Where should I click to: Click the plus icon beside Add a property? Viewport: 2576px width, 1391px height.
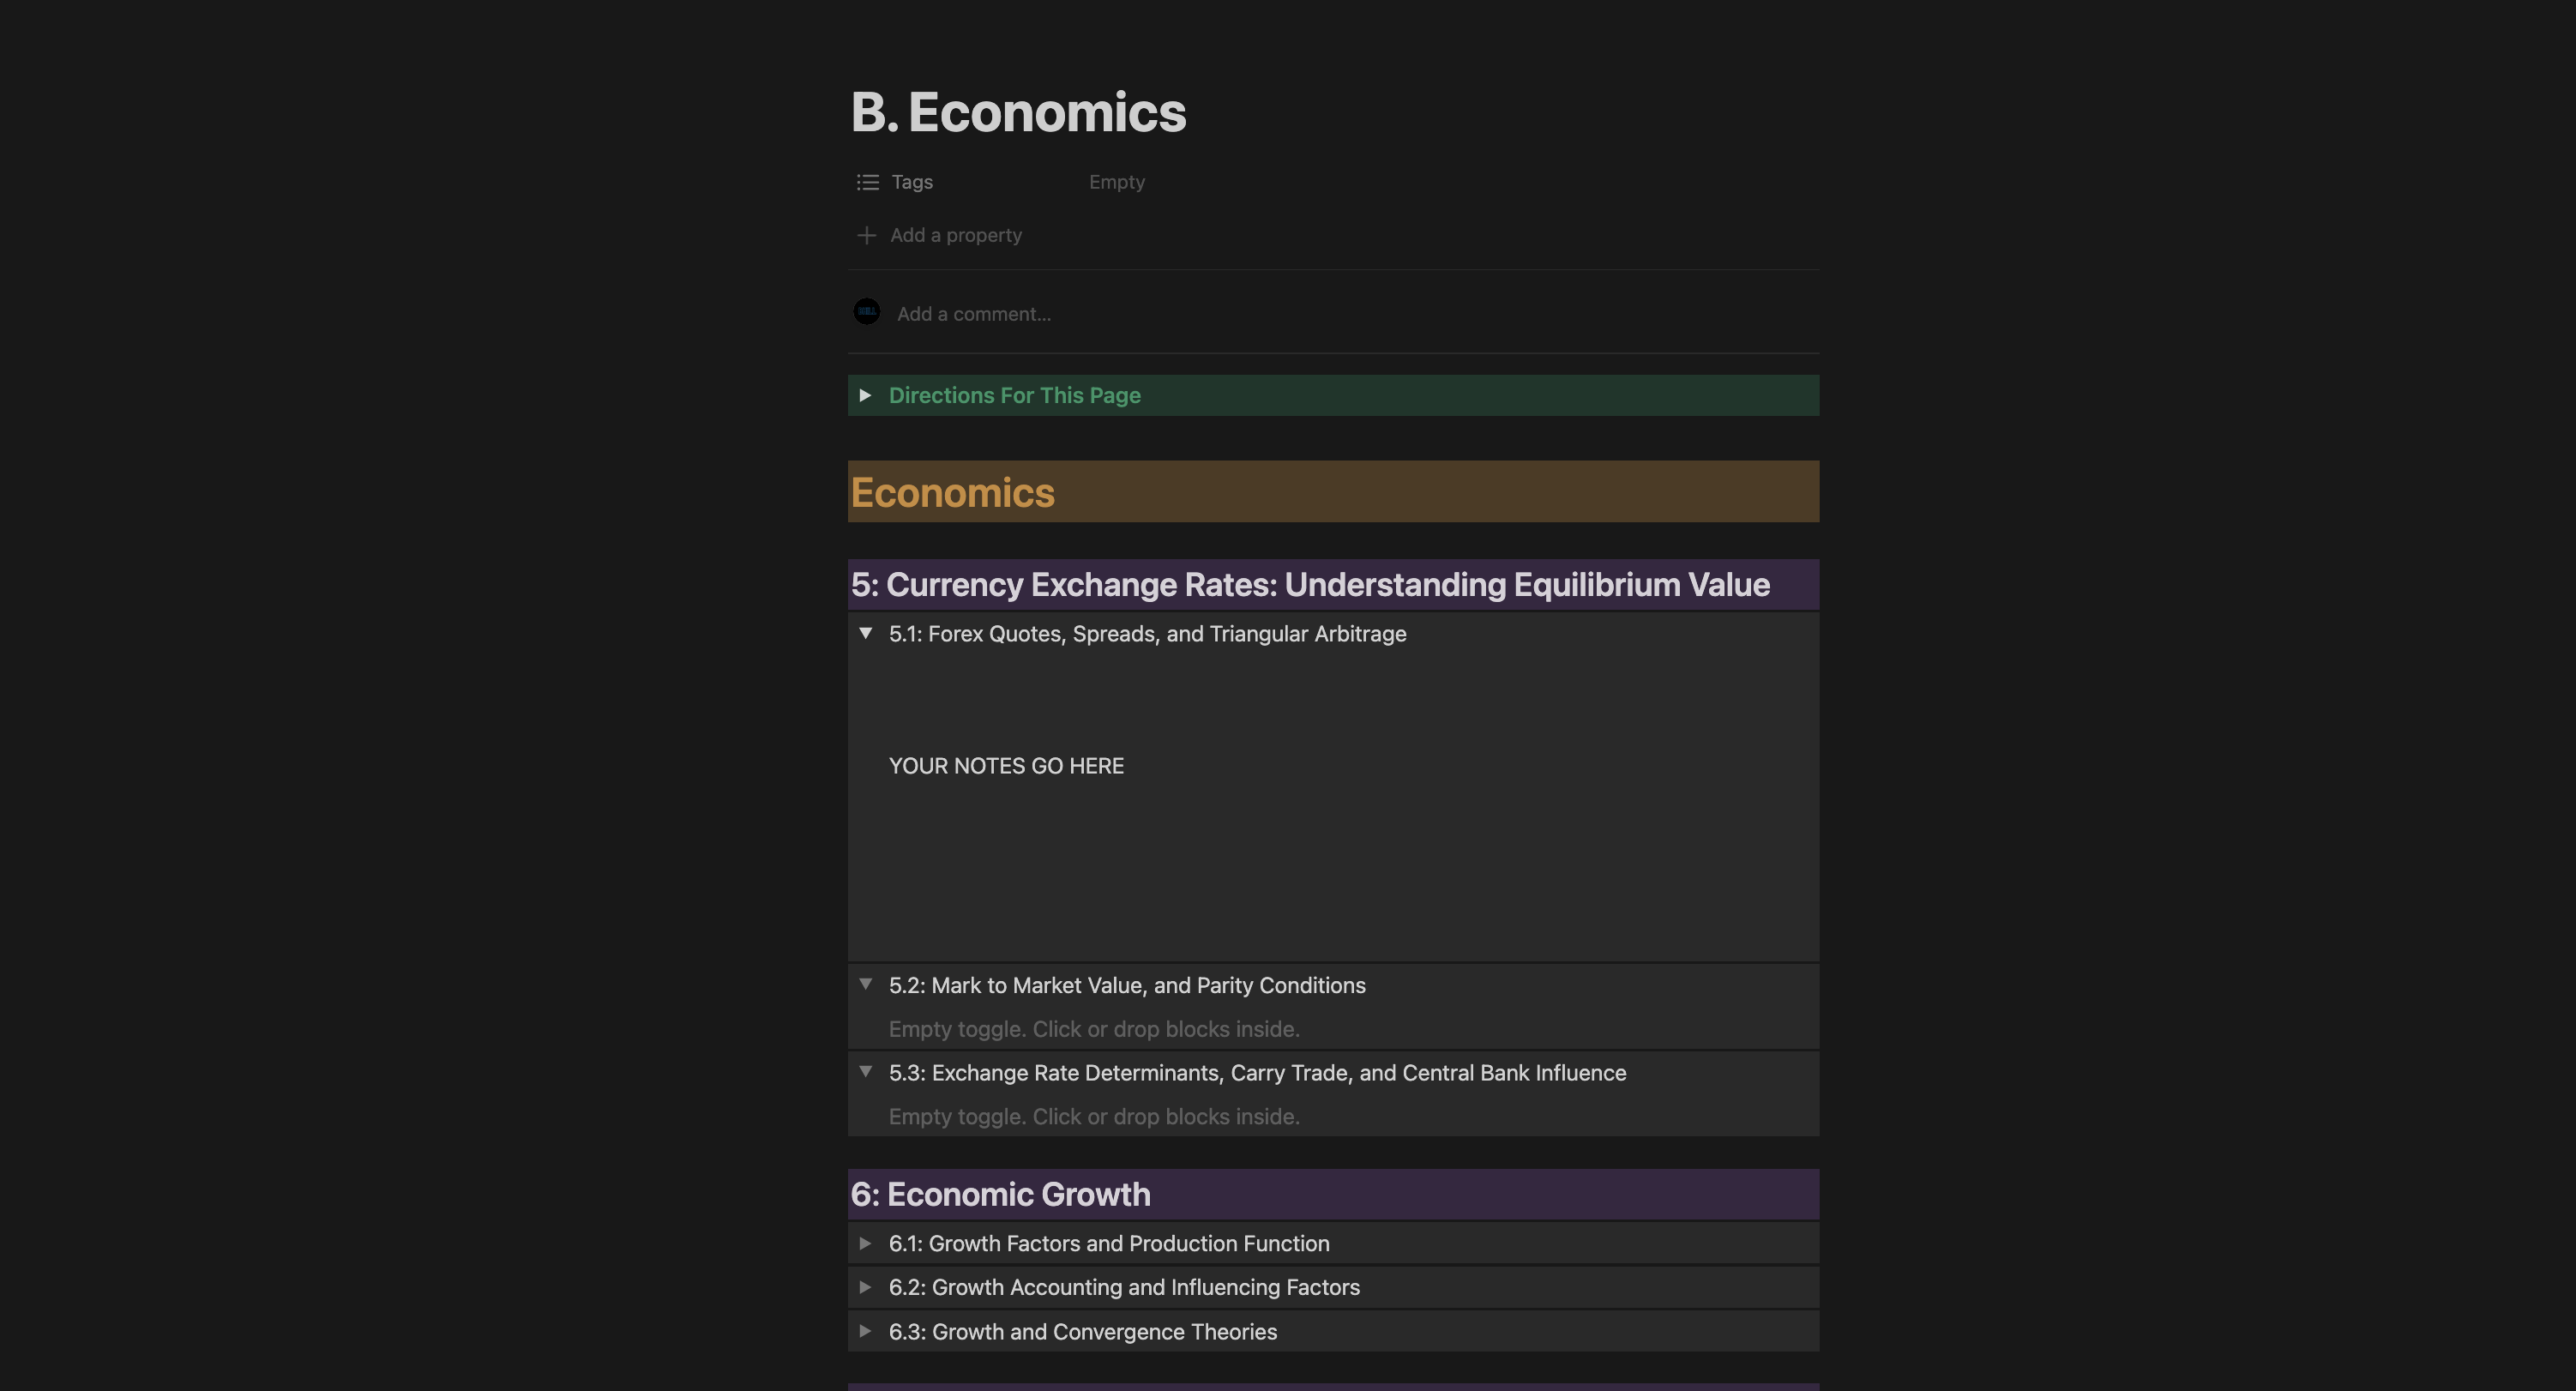tap(867, 235)
